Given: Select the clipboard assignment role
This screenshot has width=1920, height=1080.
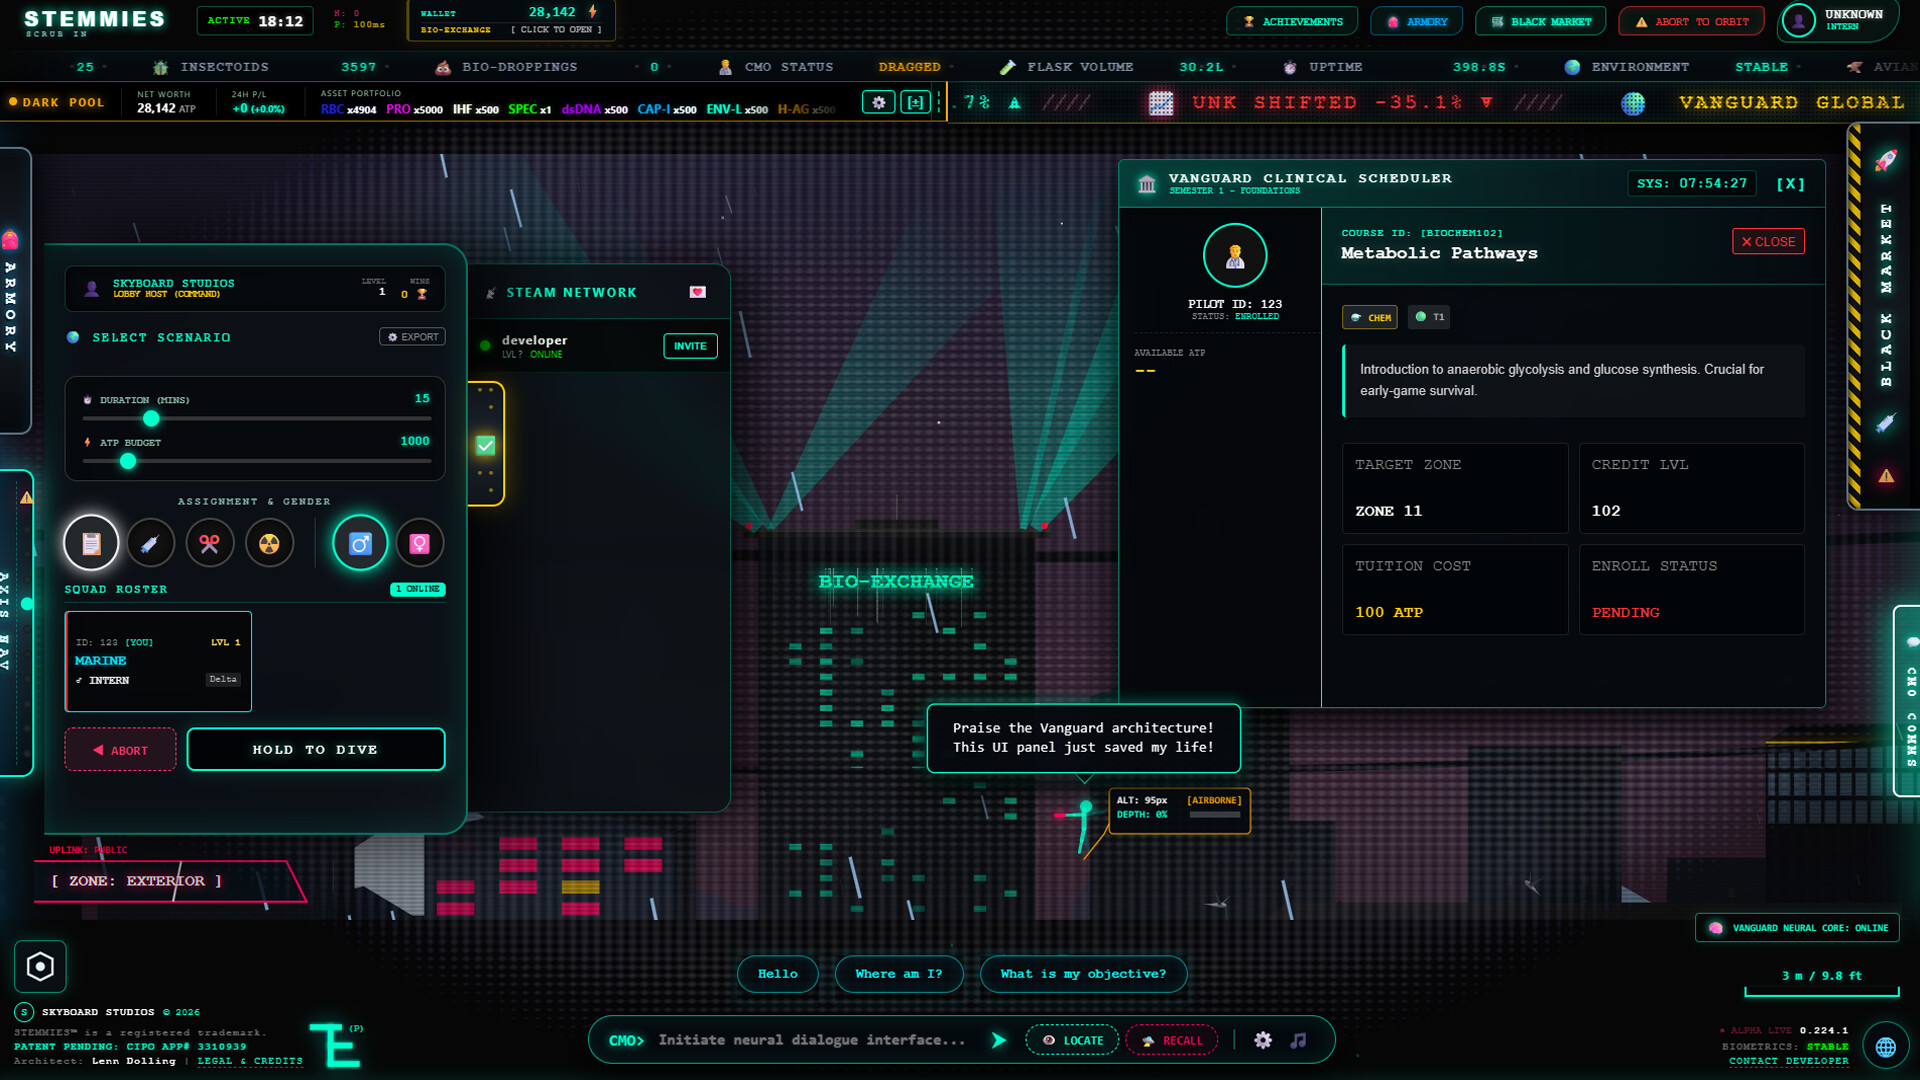Looking at the screenshot, I should 91,543.
